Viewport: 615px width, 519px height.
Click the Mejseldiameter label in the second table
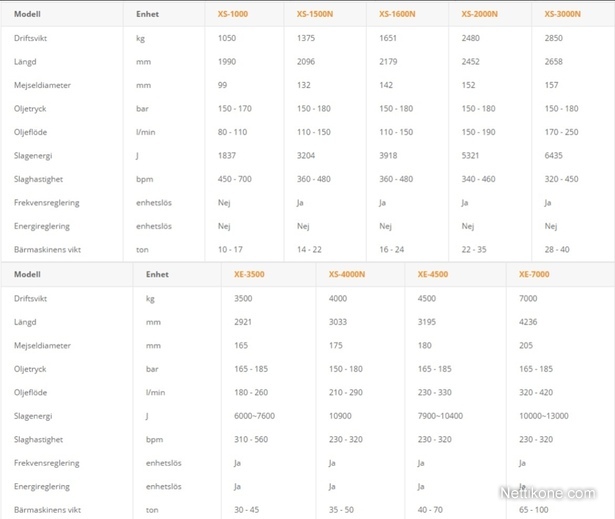coord(42,346)
